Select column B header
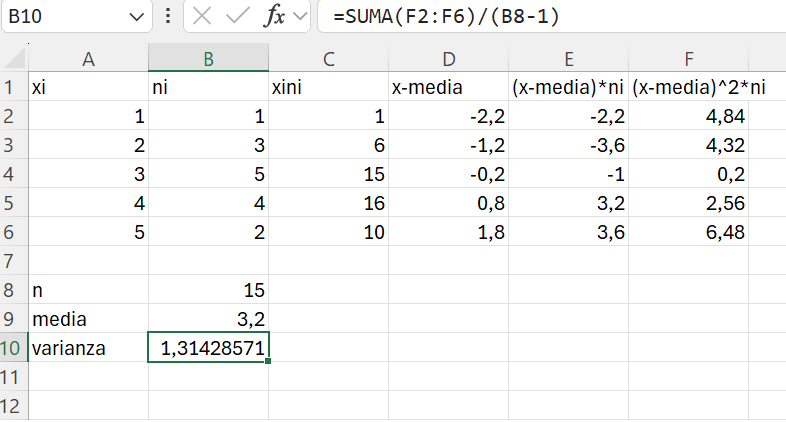 (x=208, y=59)
